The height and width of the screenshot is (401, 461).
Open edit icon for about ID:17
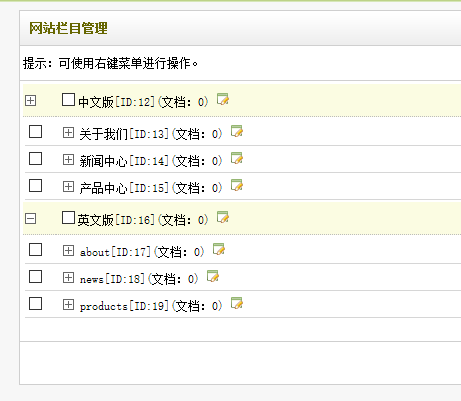point(219,249)
